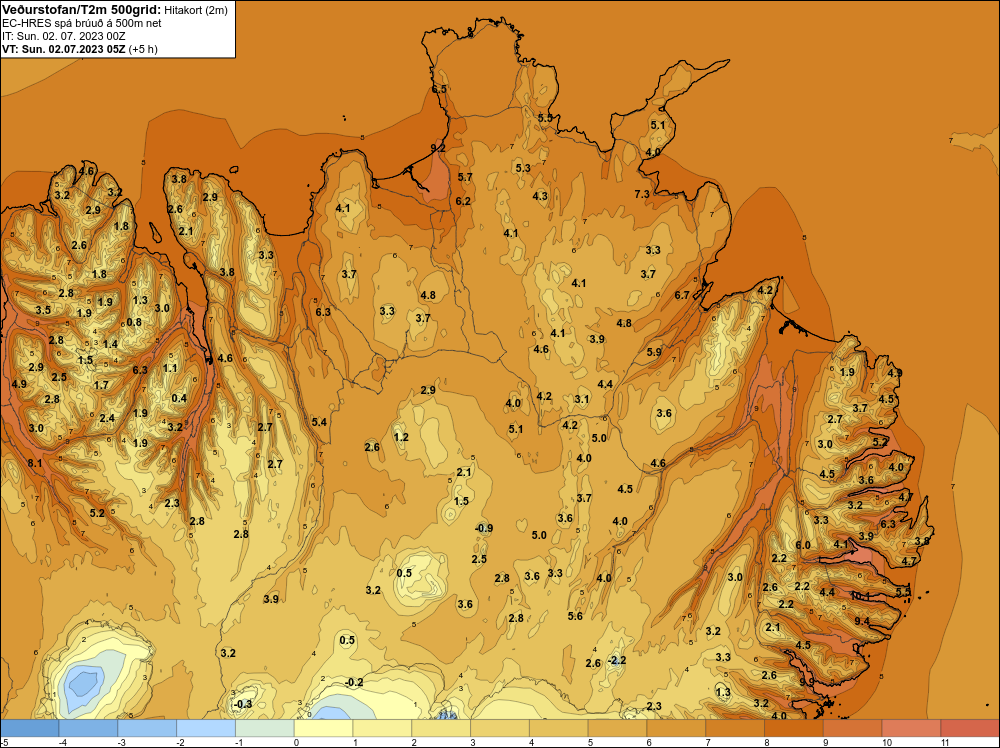Image resolution: width=1000 pixels, height=748 pixels.
Task: Click the -0.9 temperature value
Action: (484, 528)
